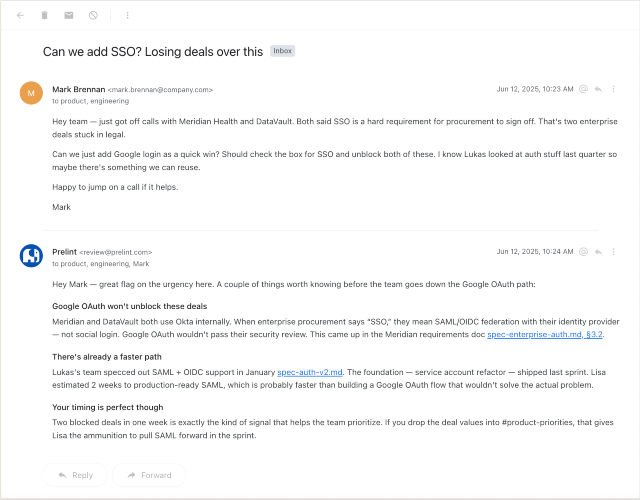Open the spec-enterprise-auth.md link
Viewport: 640px width, 500px height.
pyautogui.click(x=544, y=335)
